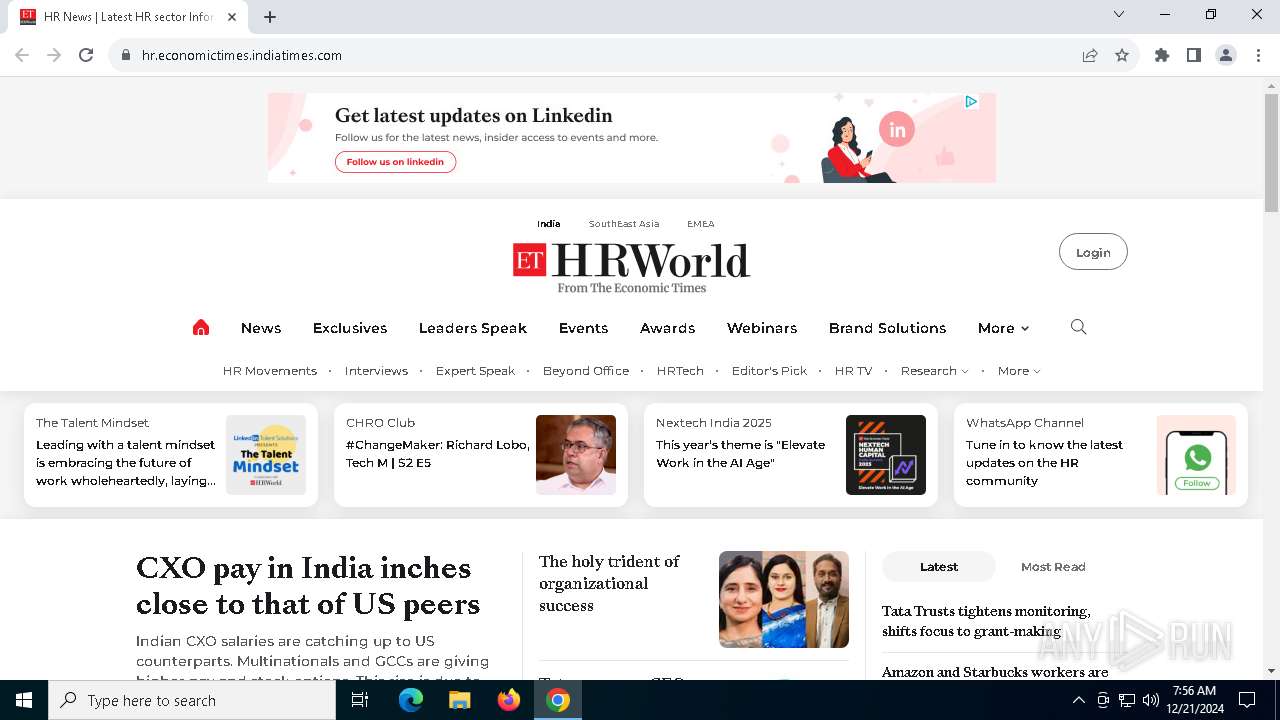The width and height of the screenshot is (1280, 720).
Task: Open the Interviews link
Action: pos(376,371)
